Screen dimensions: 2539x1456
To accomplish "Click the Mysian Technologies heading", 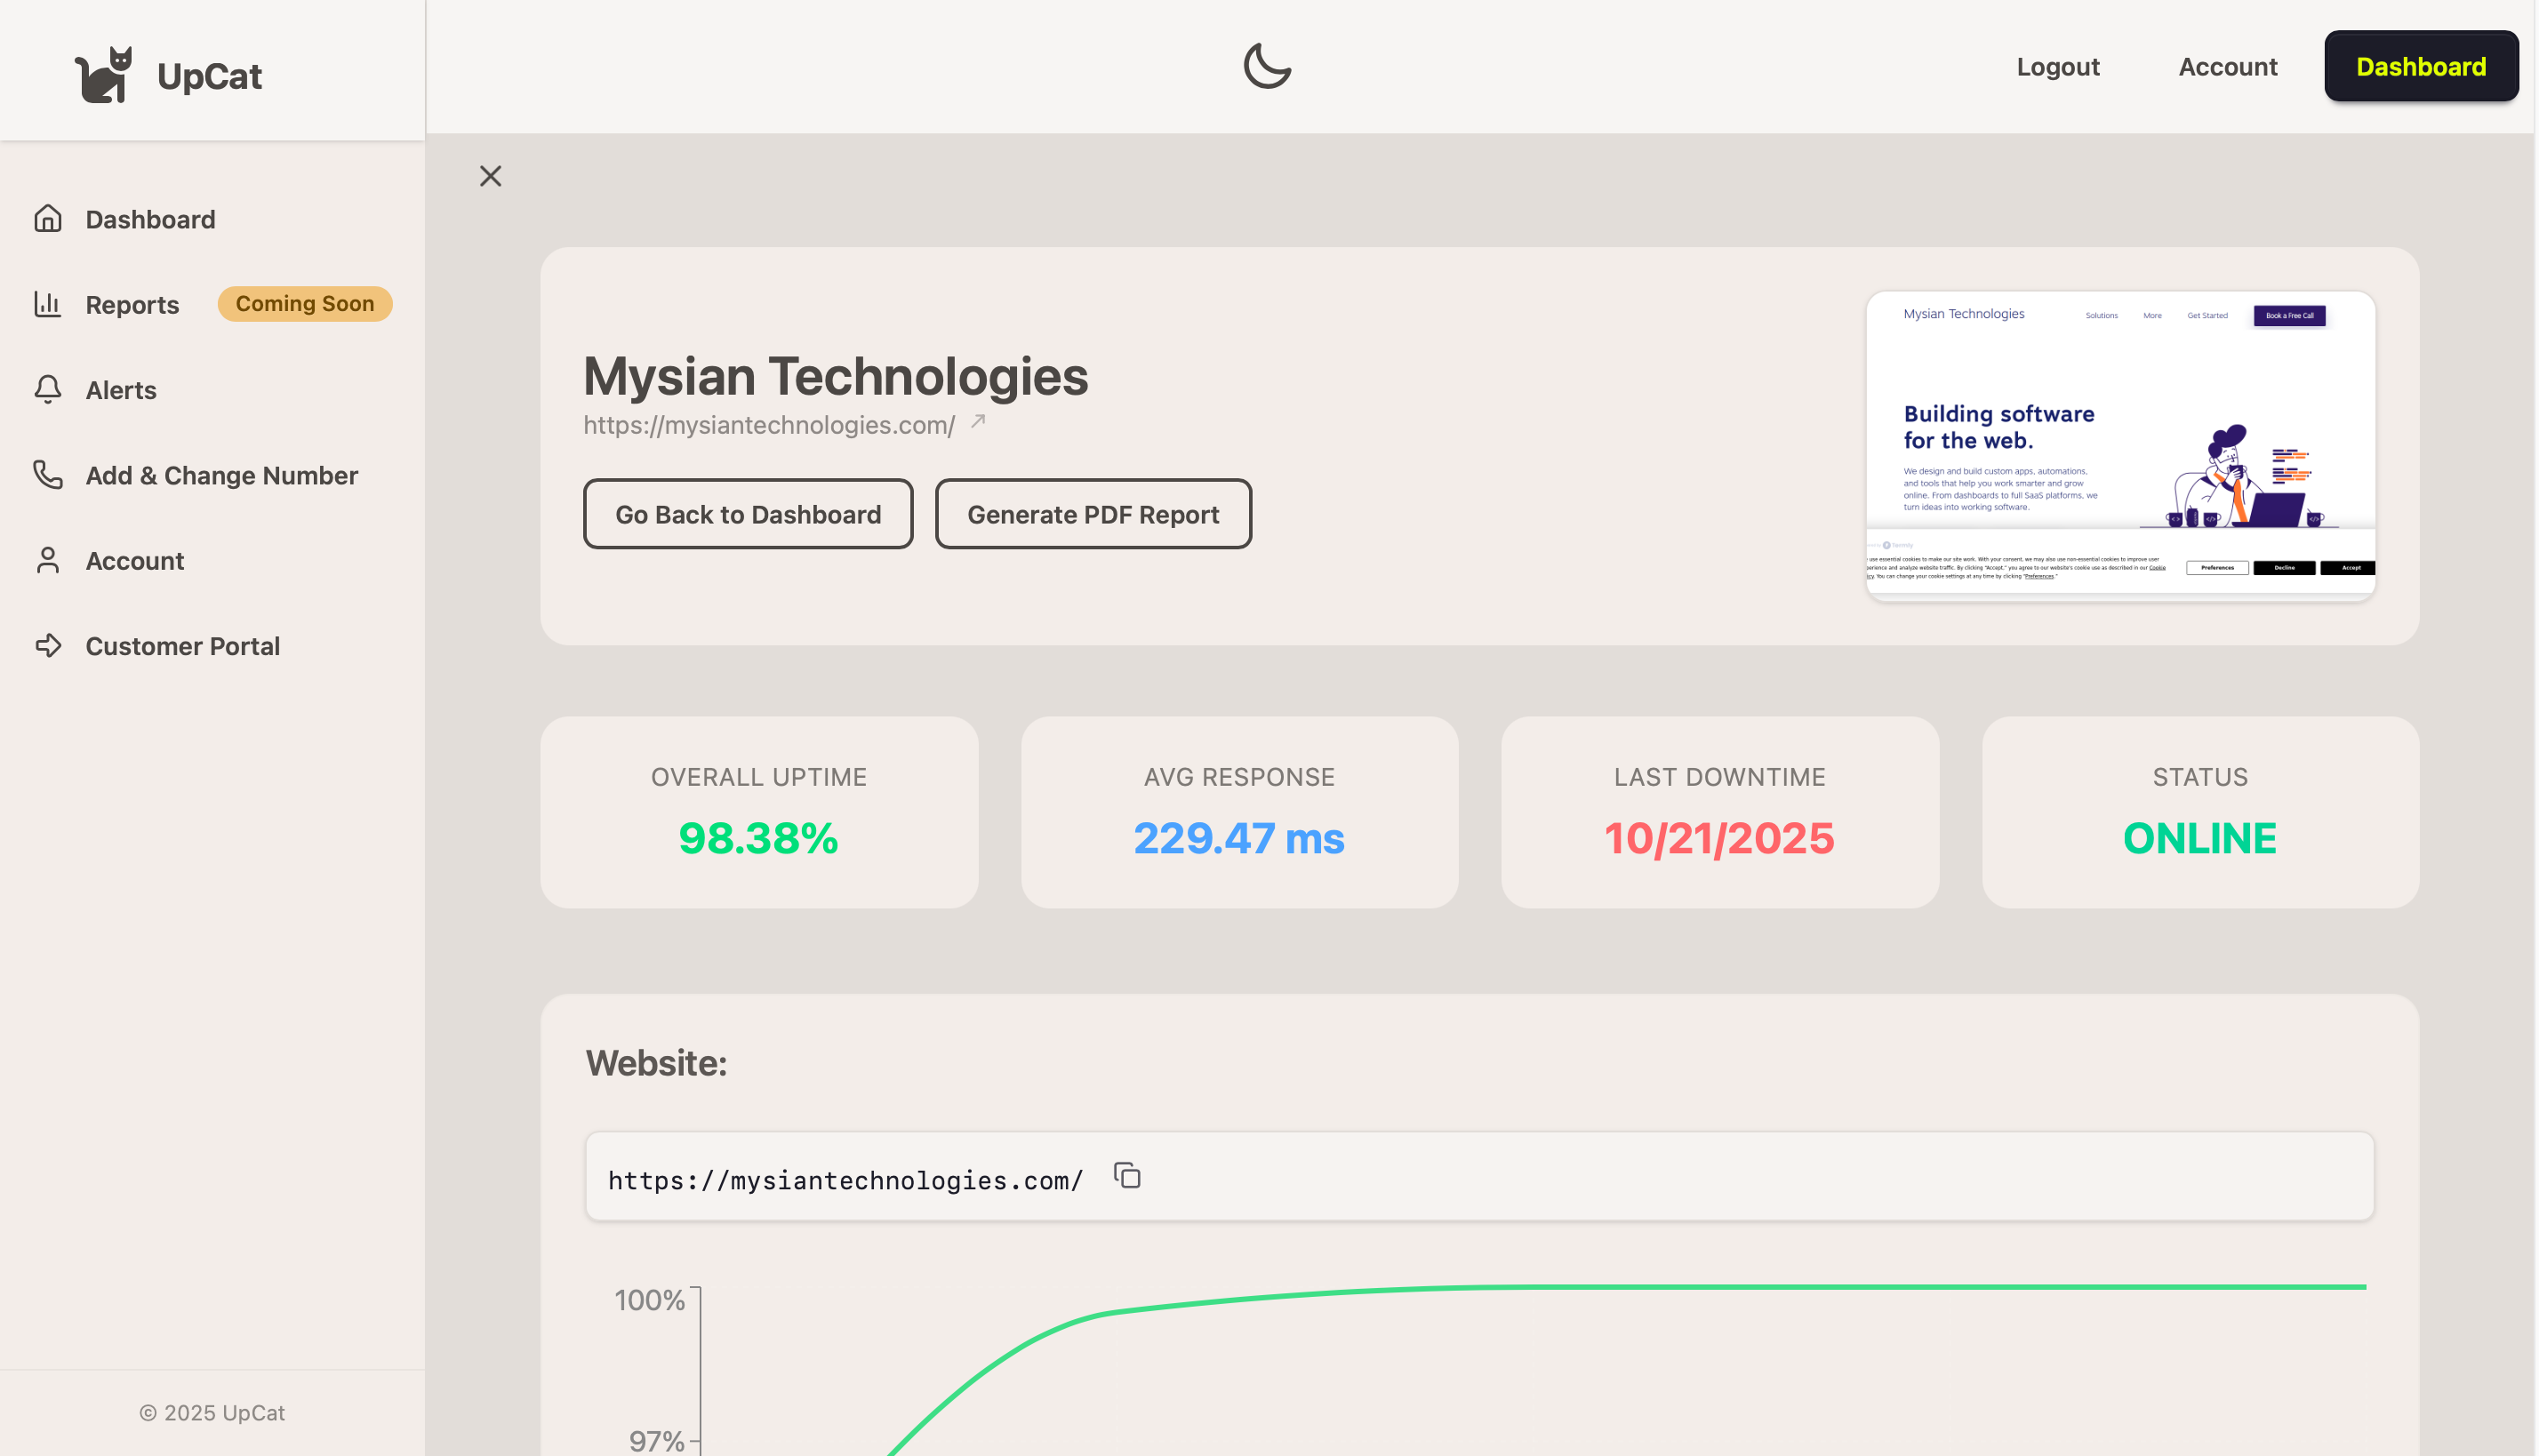I will 837,377.
